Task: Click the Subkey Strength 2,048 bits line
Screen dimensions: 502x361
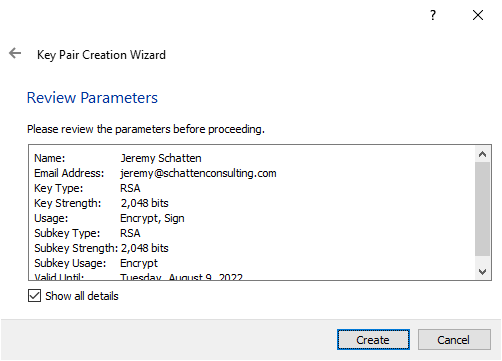Action: pyautogui.click(x=101, y=248)
